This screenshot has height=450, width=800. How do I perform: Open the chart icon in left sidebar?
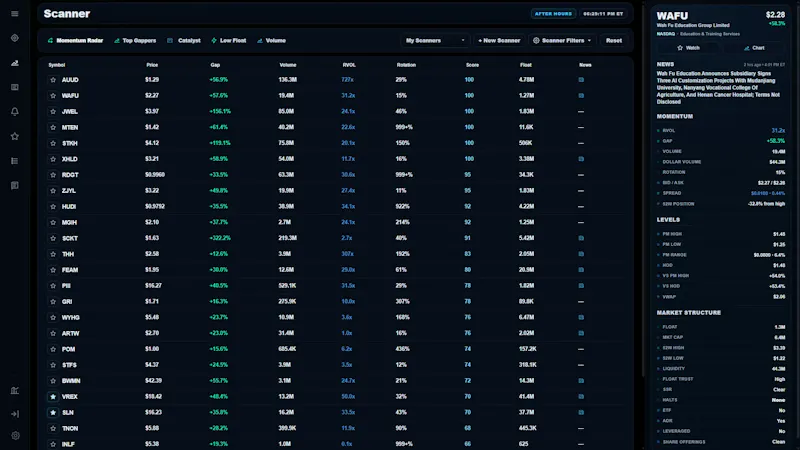click(x=15, y=63)
